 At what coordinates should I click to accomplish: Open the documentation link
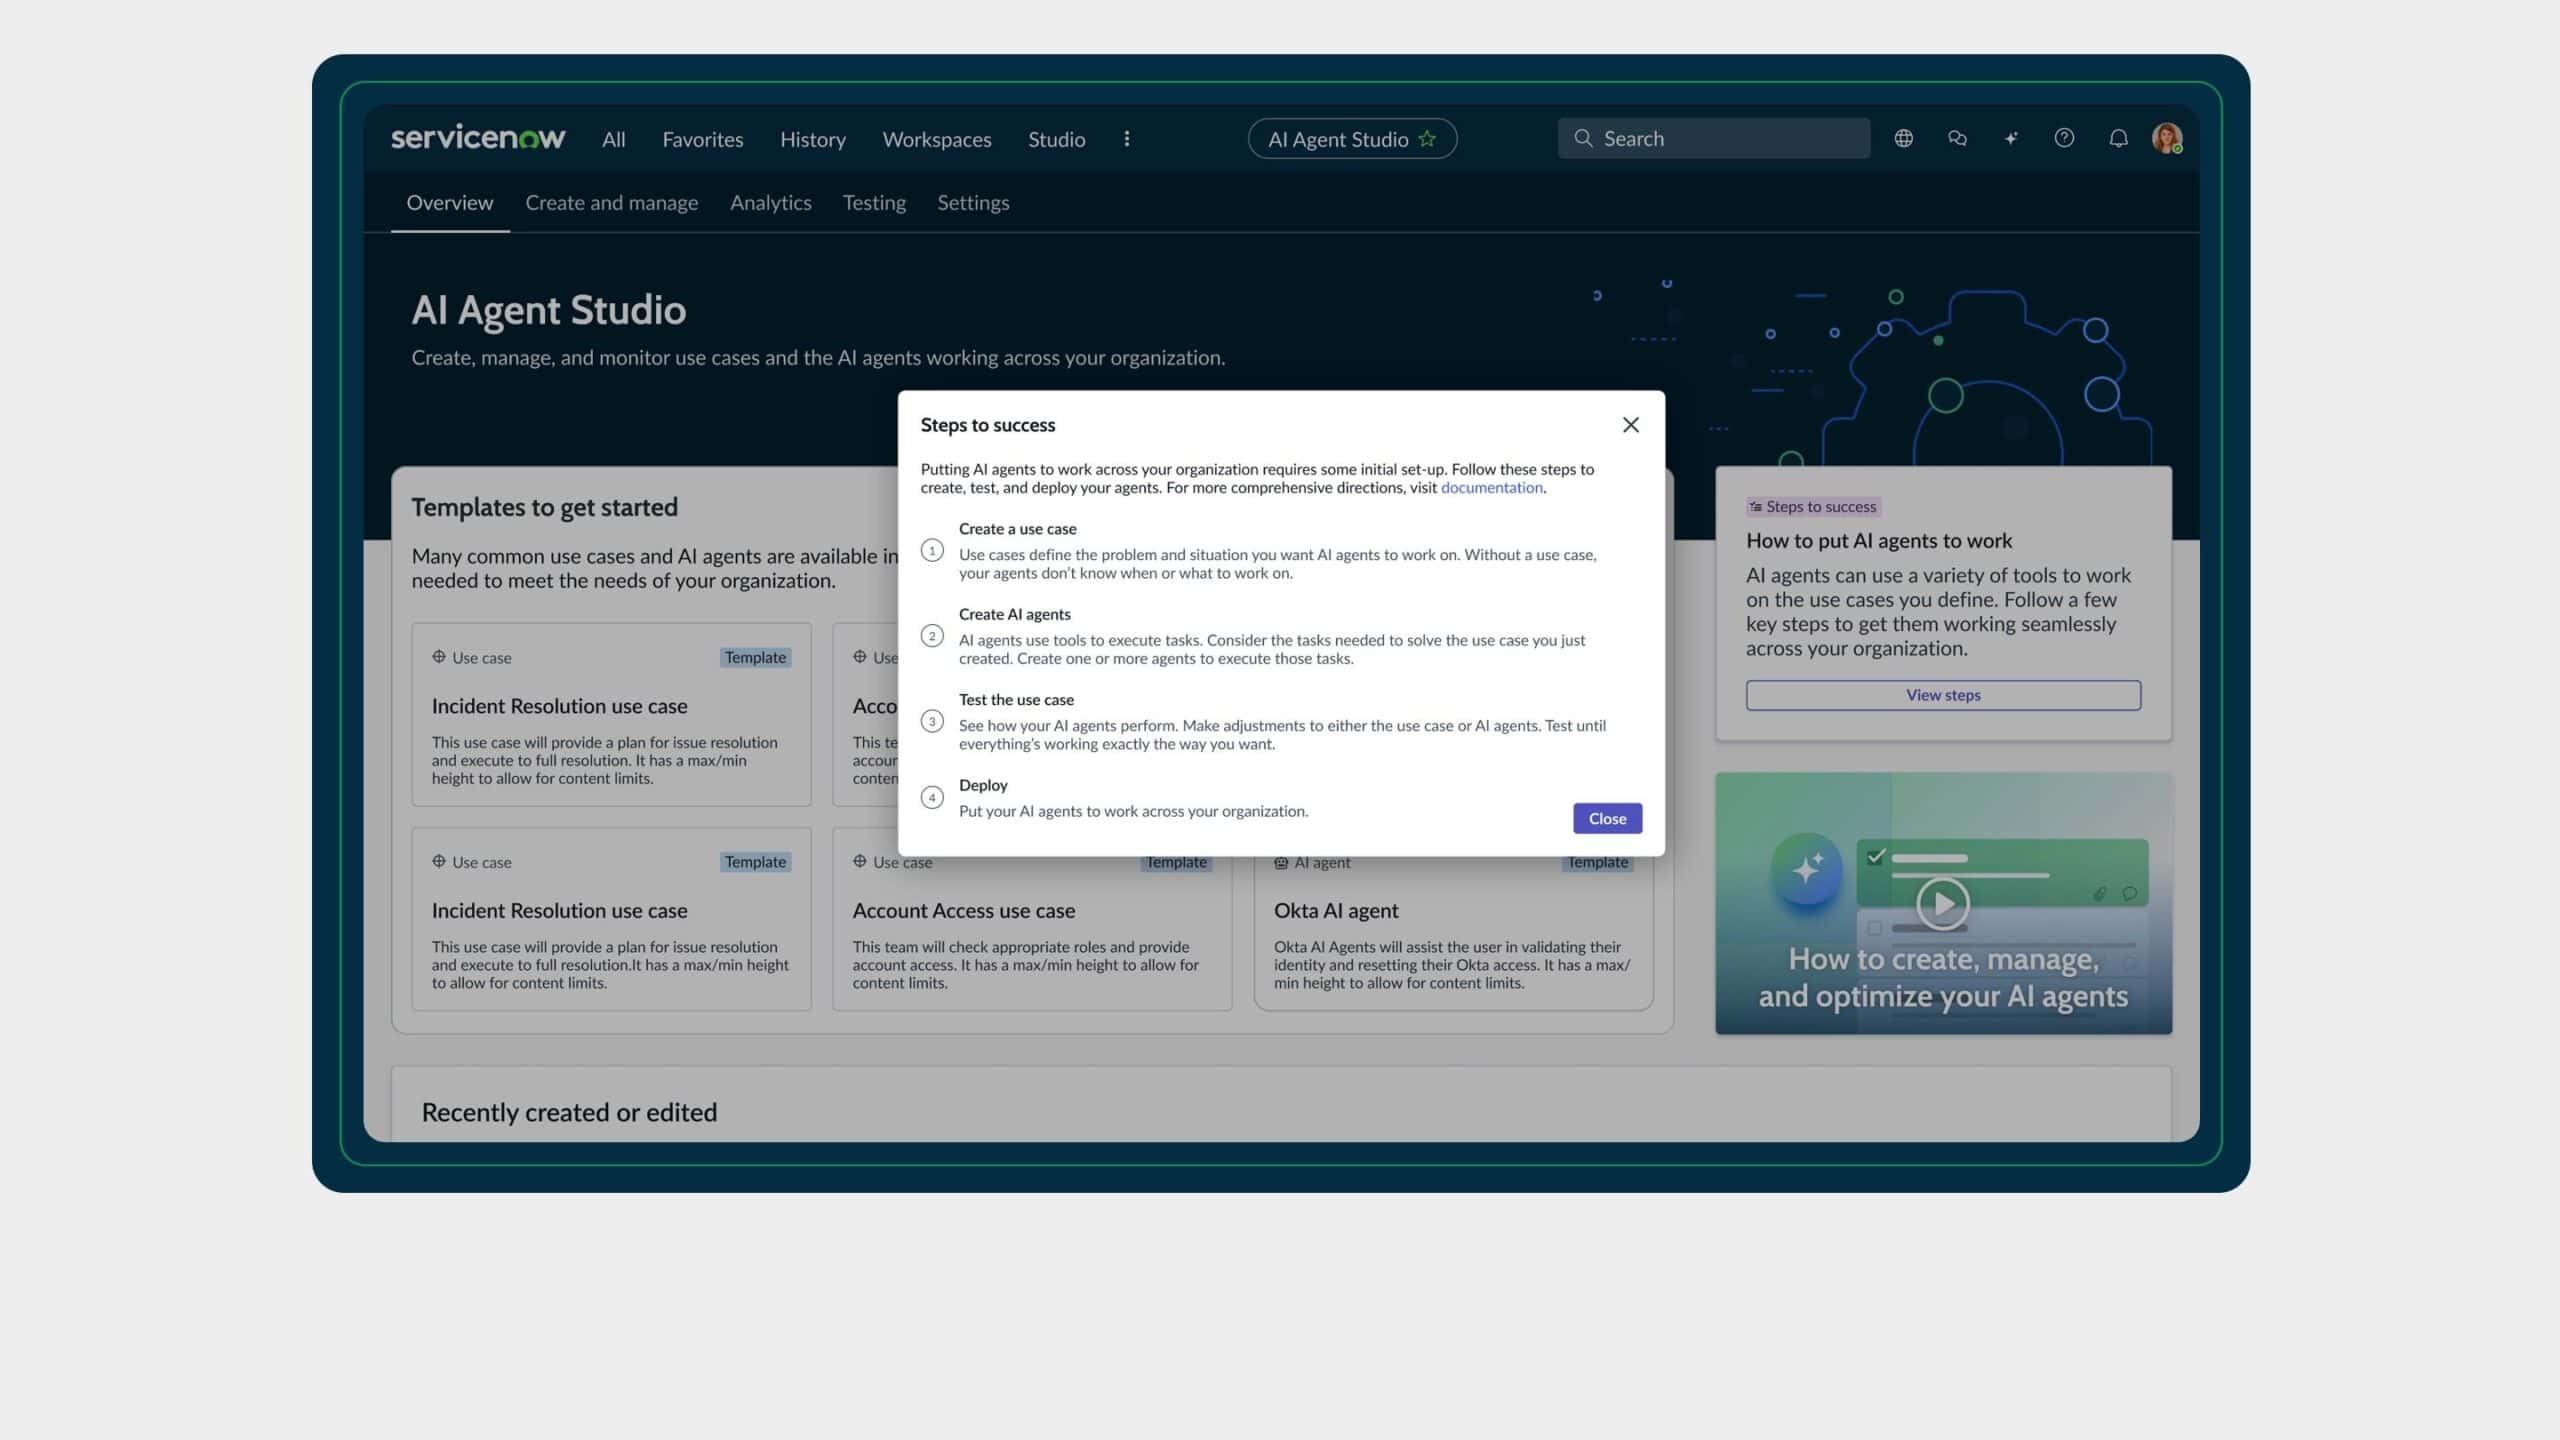[1491, 488]
